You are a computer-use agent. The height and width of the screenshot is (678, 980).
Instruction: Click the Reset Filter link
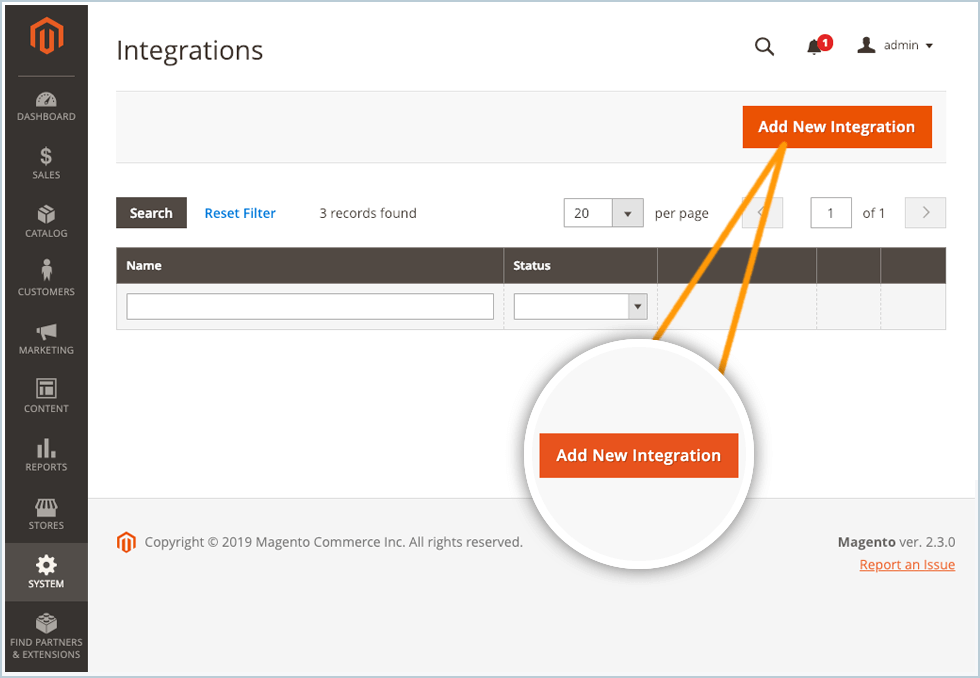[240, 213]
